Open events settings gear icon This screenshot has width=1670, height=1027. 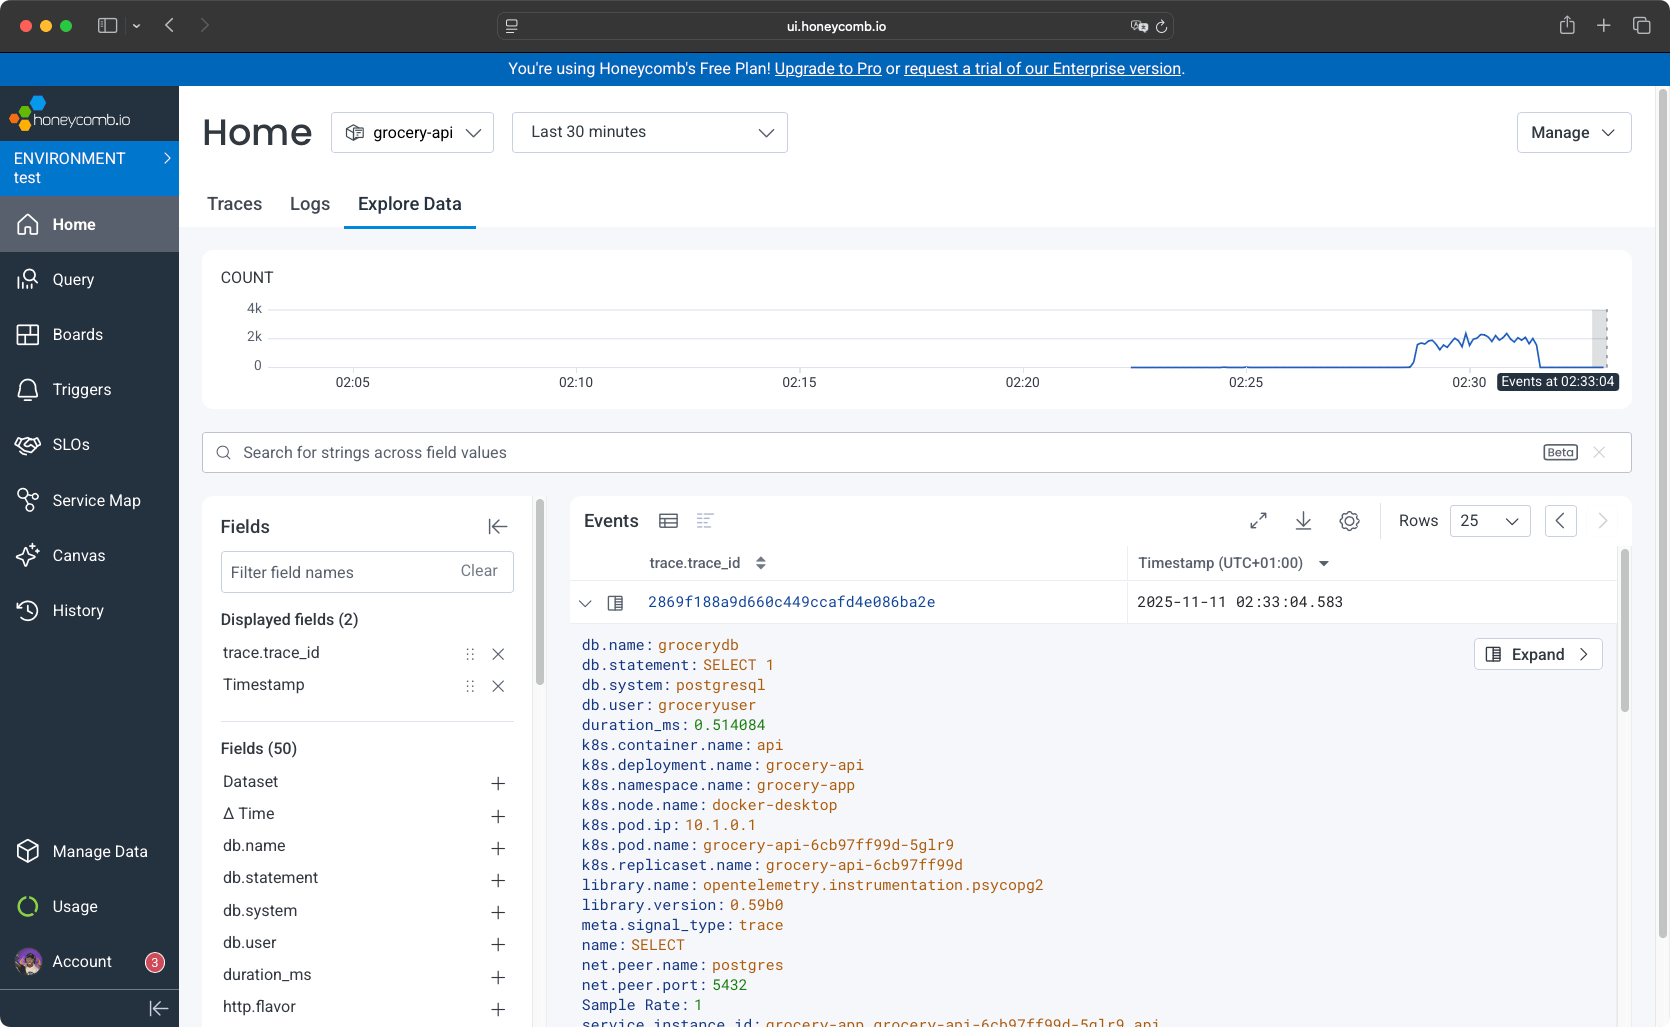point(1349,521)
